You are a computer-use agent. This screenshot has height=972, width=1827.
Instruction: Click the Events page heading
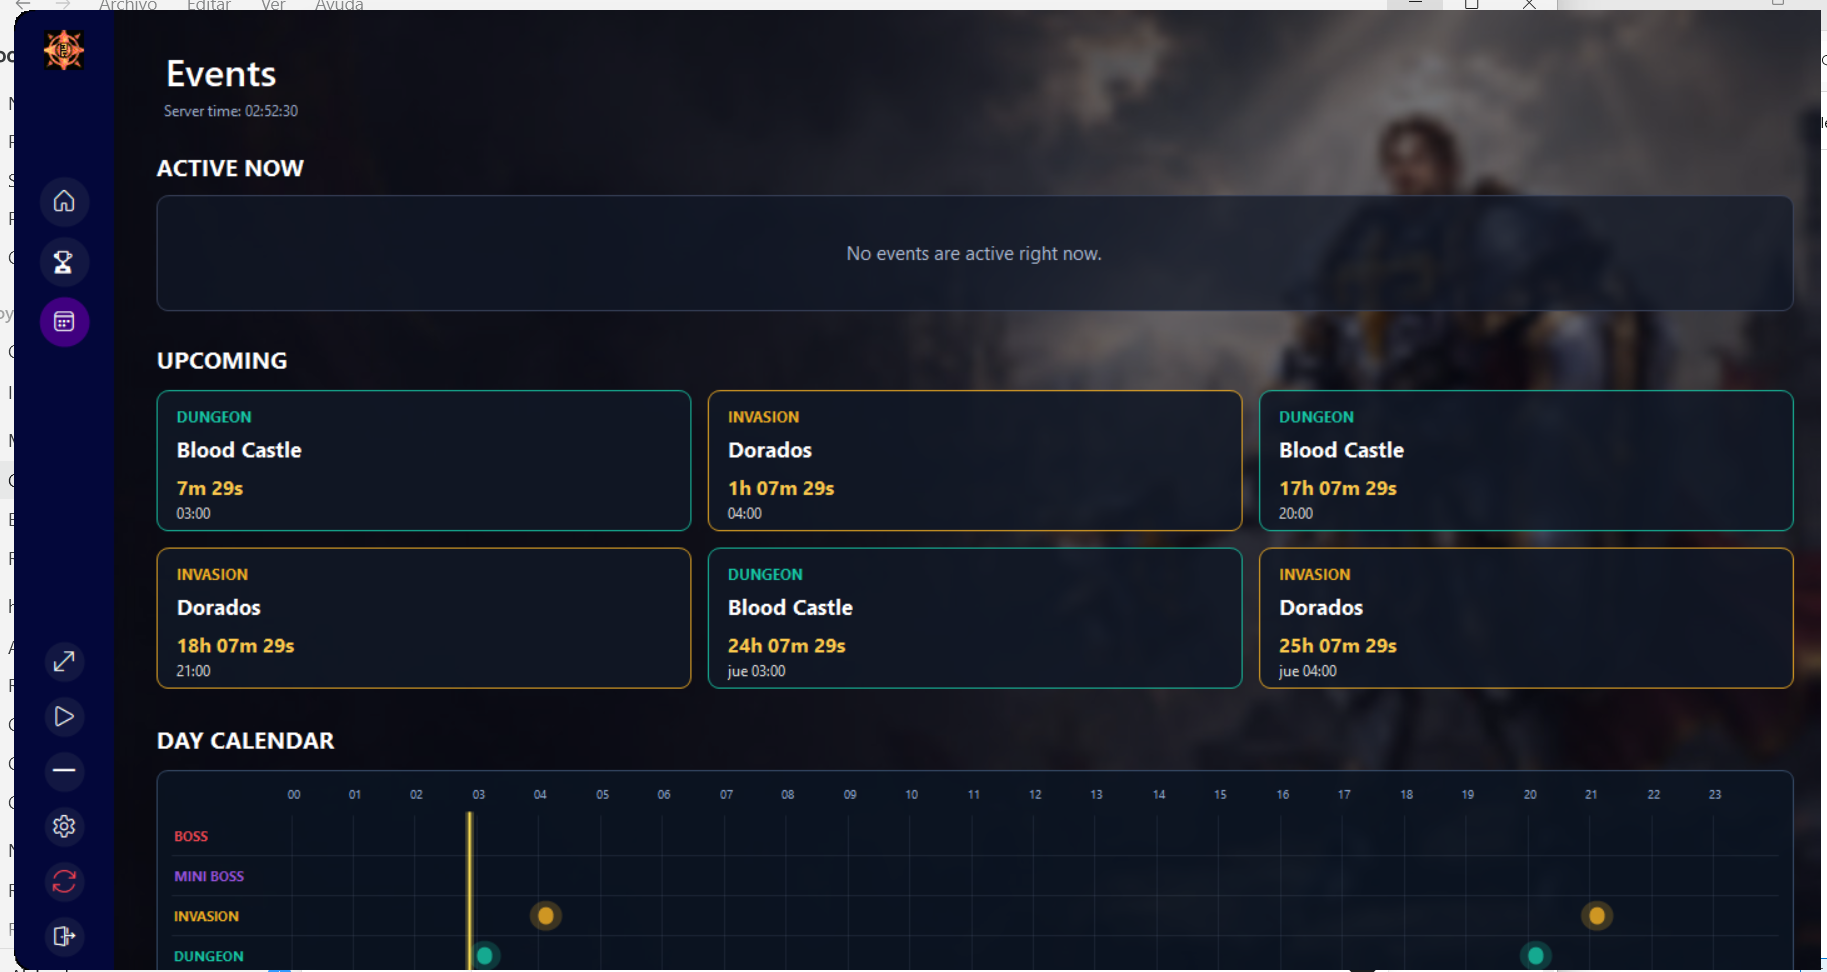[221, 74]
